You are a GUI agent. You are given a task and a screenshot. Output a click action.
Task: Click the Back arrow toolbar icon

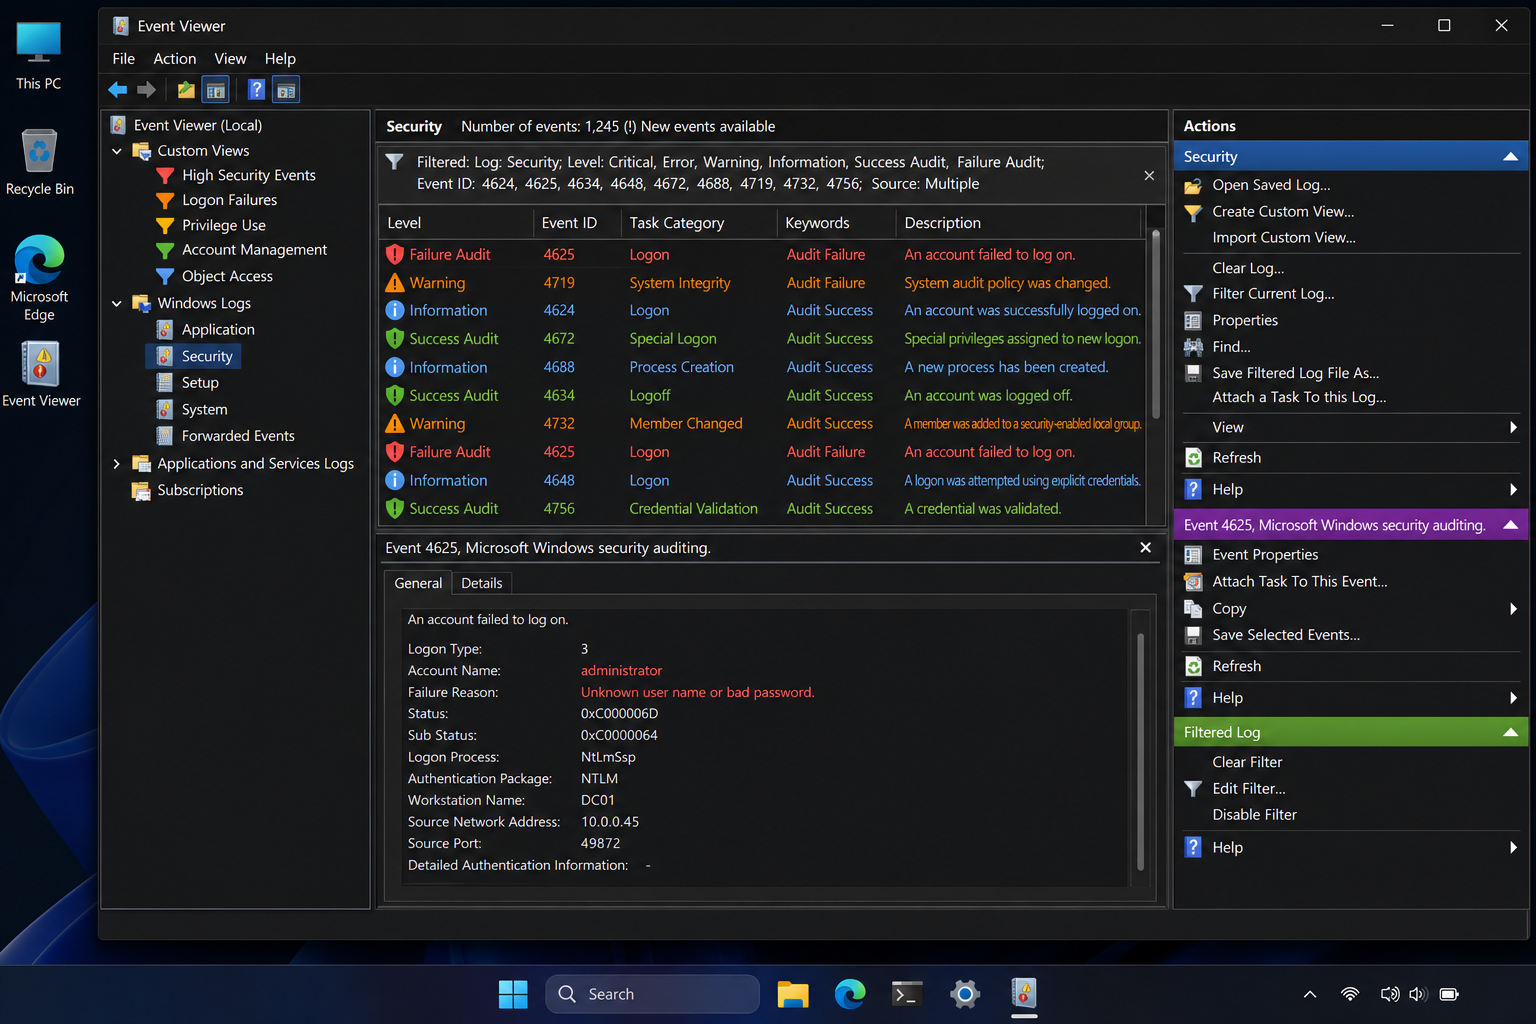pyautogui.click(x=118, y=90)
